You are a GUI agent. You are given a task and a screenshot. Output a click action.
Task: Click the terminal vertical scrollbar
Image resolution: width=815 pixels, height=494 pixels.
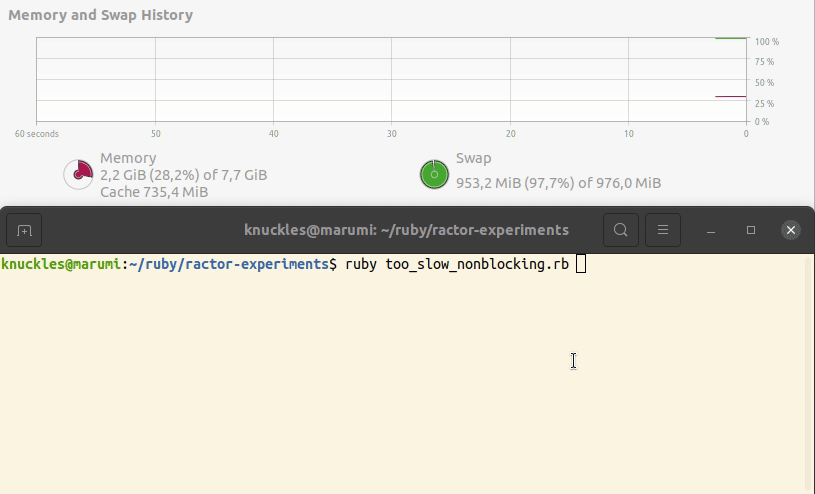pyautogui.click(x=810, y=374)
